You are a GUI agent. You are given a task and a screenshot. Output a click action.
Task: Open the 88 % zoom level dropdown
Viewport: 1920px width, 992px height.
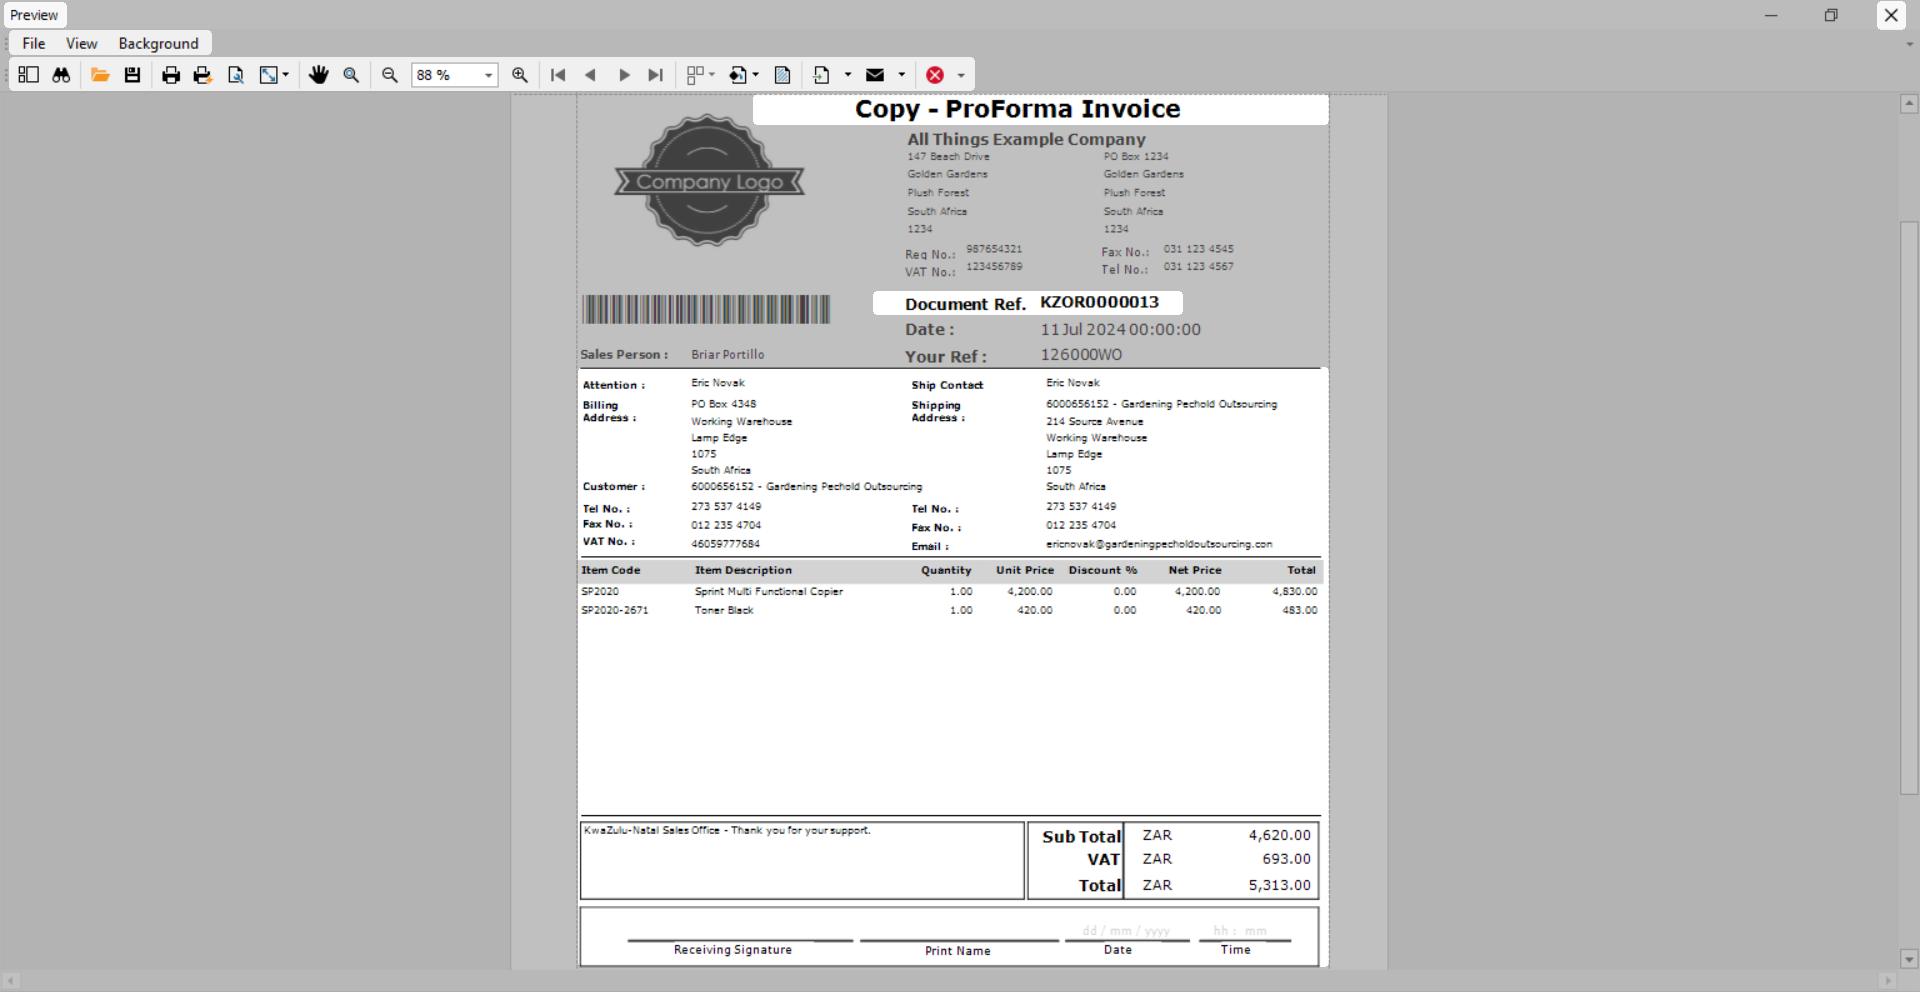point(488,75)
